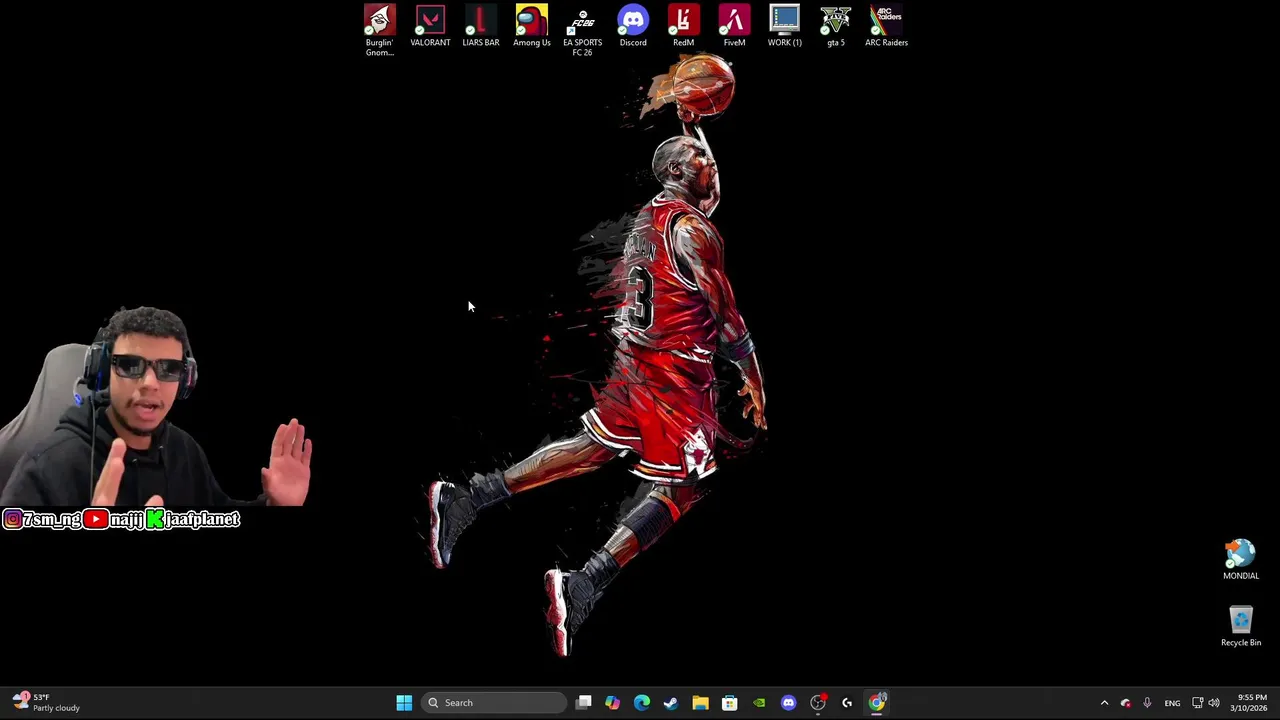Image resolution: width=1280 pixels, height=720 pixels.
Task: Open the ENG language switcher
Action: click(1172, 703)
